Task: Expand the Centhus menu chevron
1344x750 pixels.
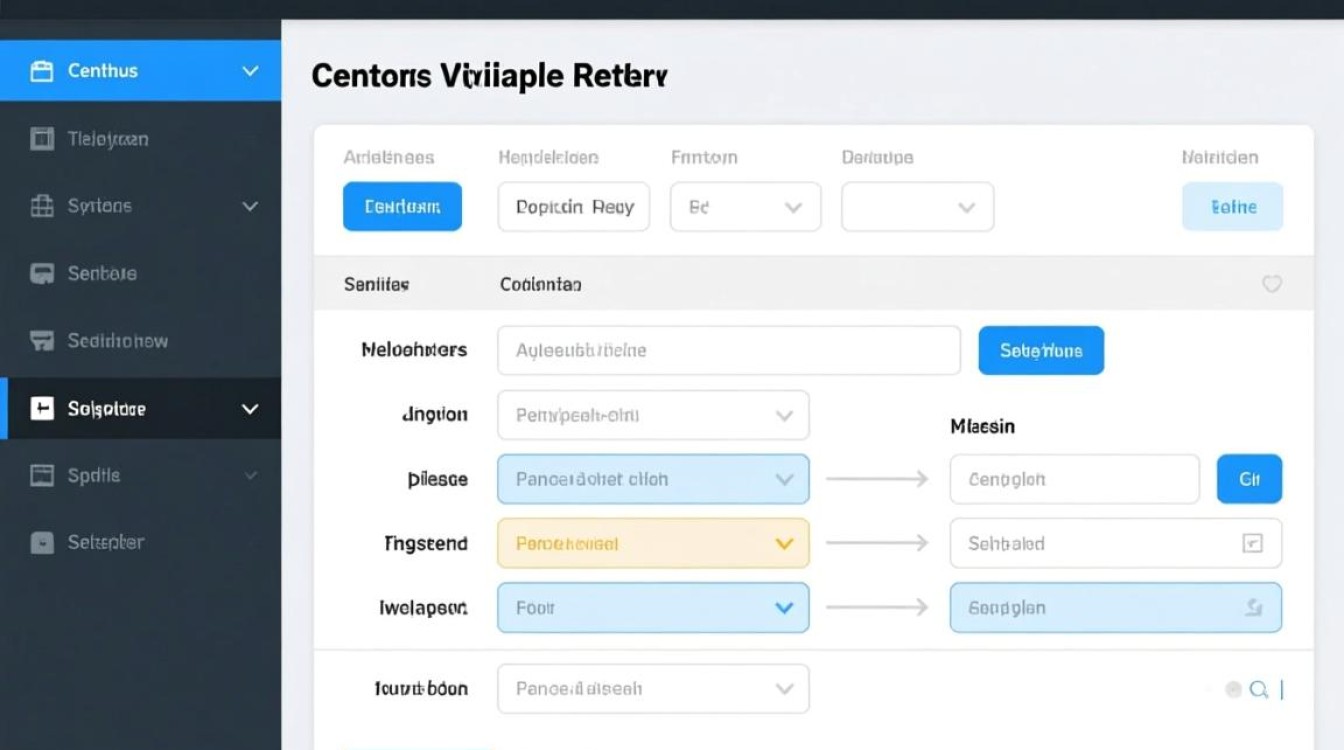Action: 250,71
